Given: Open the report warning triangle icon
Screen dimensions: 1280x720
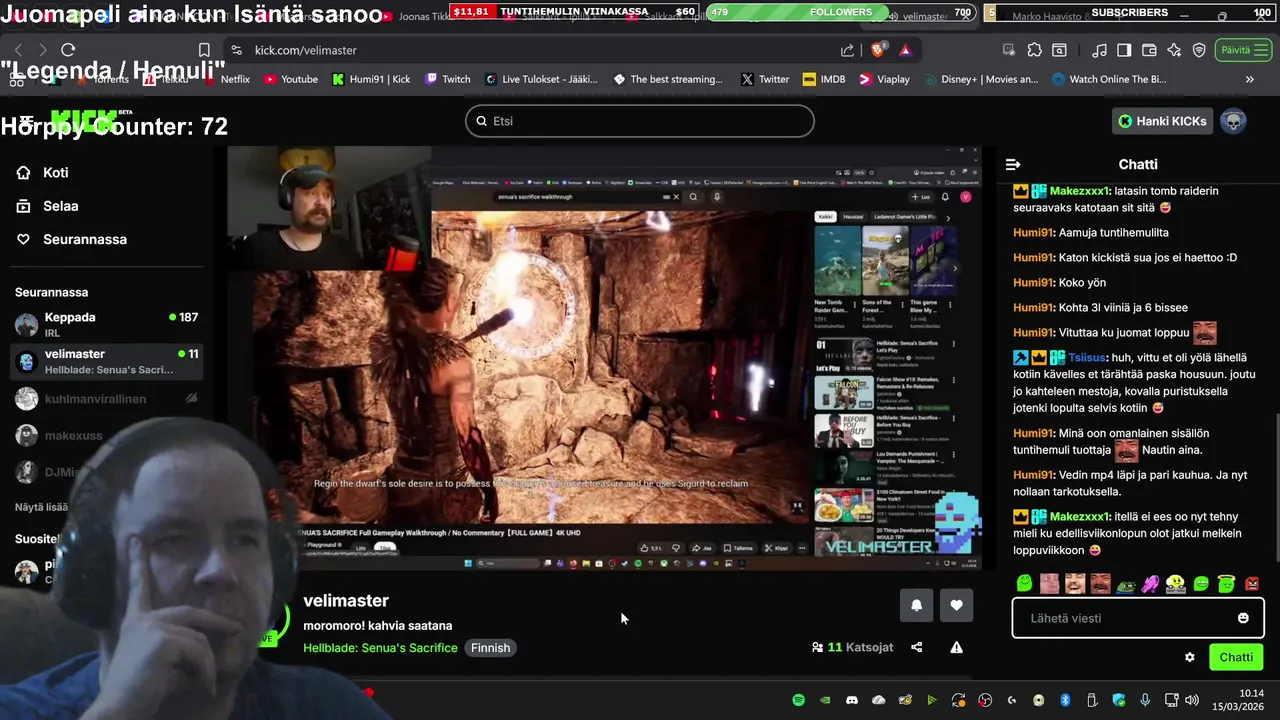Looking at the screenshot, I should click(x=957, y=647).
